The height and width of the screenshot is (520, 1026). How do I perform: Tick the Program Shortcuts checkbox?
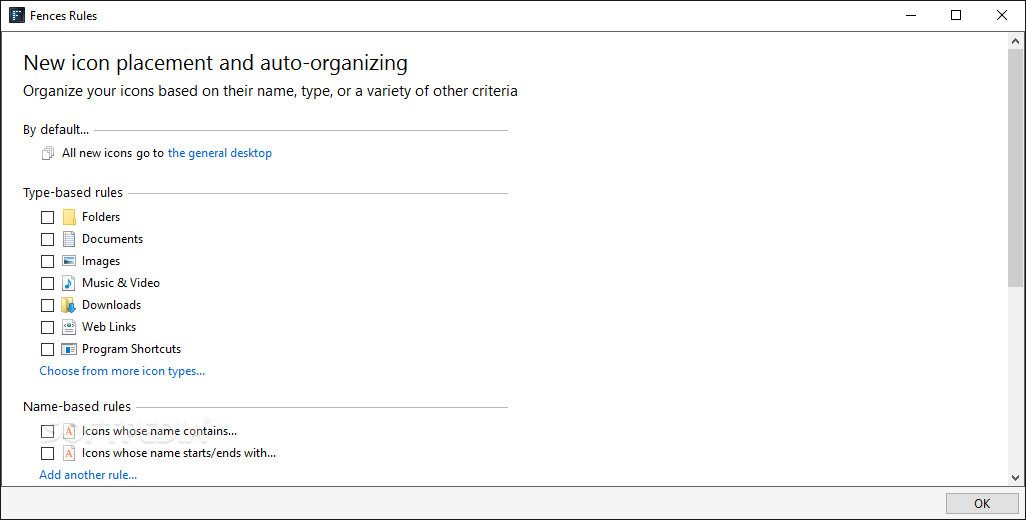point(47,349)
